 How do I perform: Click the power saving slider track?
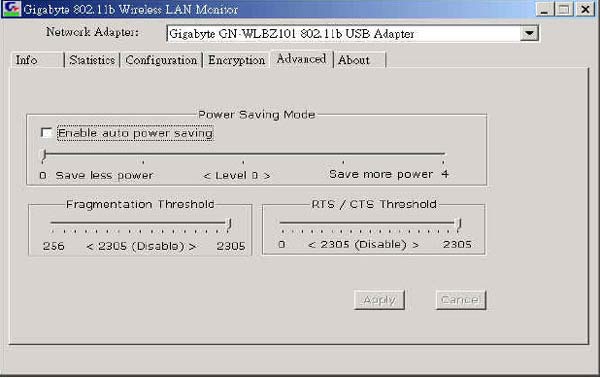(244, 154)
